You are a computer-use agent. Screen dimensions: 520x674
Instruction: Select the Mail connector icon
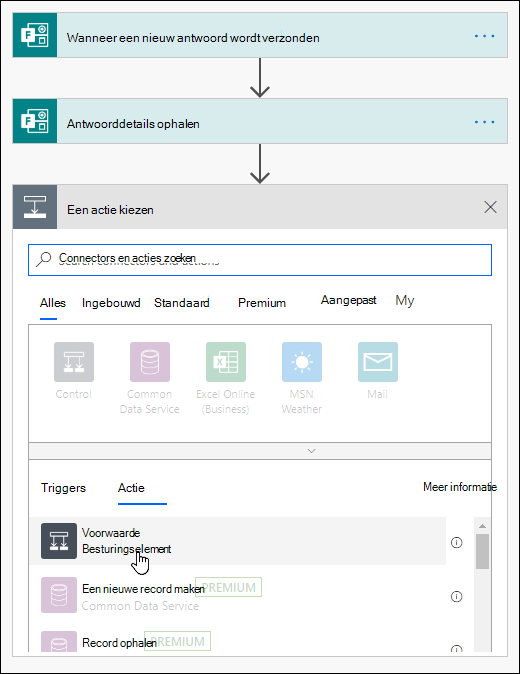[x=378, y=362]
